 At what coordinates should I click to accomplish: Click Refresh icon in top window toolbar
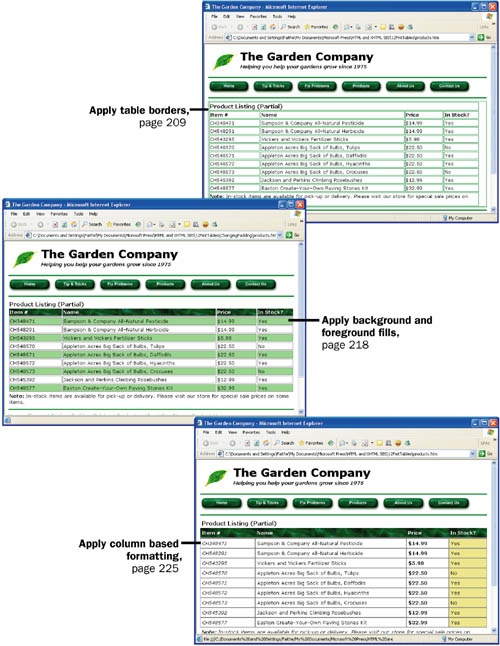click(x=264, y=27)
